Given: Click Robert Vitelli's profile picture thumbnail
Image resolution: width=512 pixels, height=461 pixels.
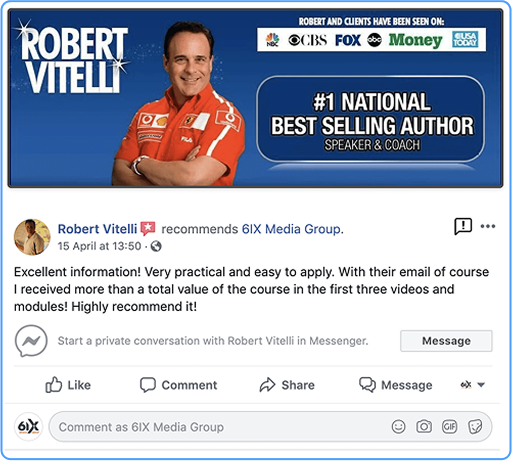Looking at the screenshot, I should [32, 237].
